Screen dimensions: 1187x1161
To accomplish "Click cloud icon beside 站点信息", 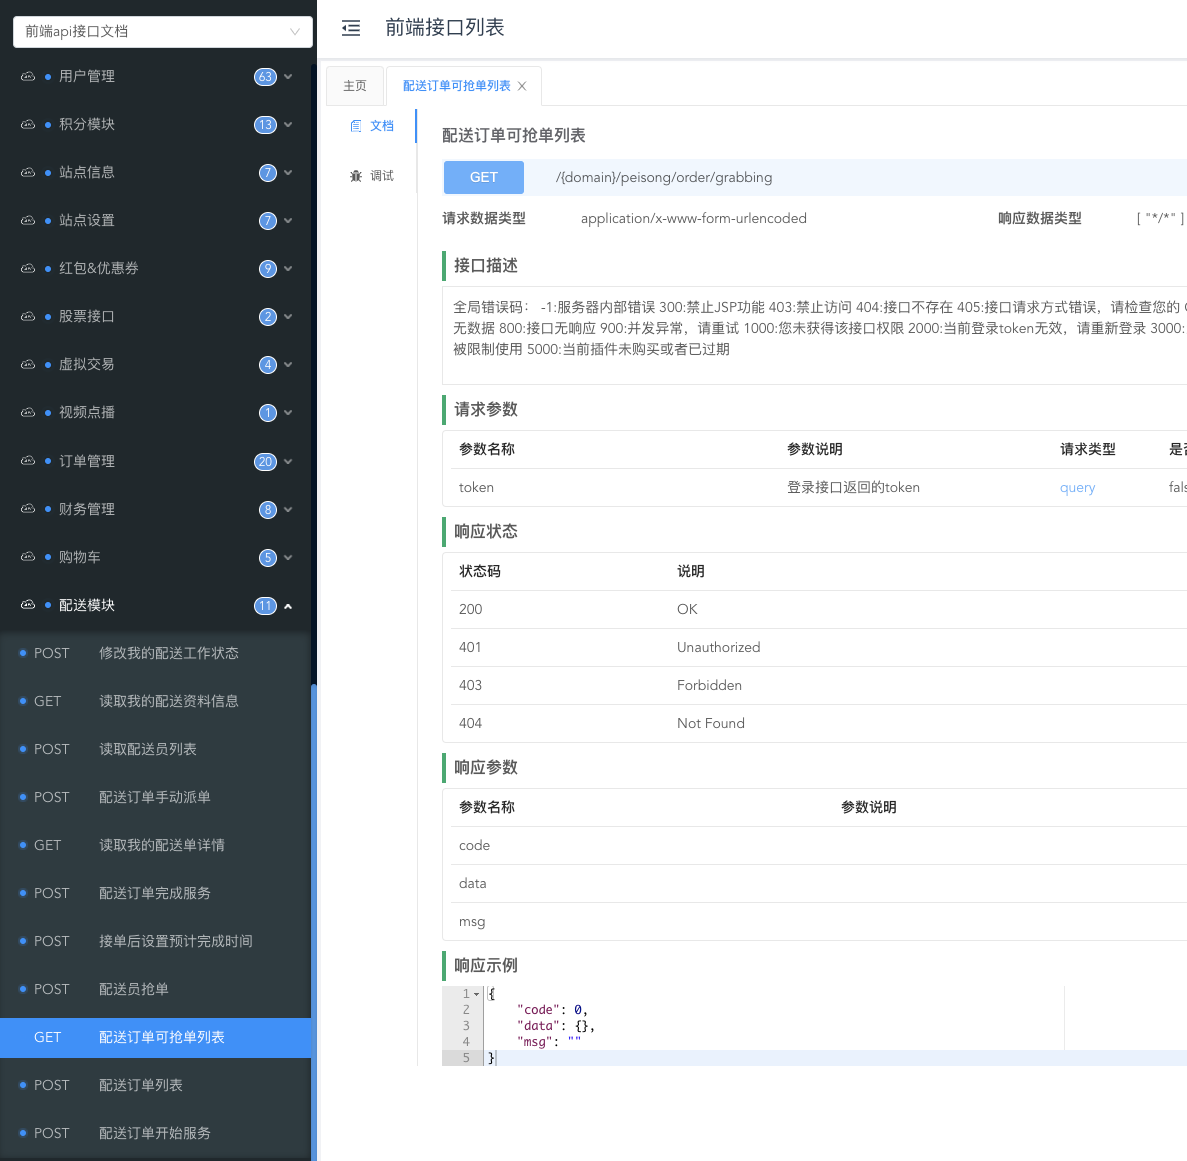I will pyautogui.click(x=28, y=173).
